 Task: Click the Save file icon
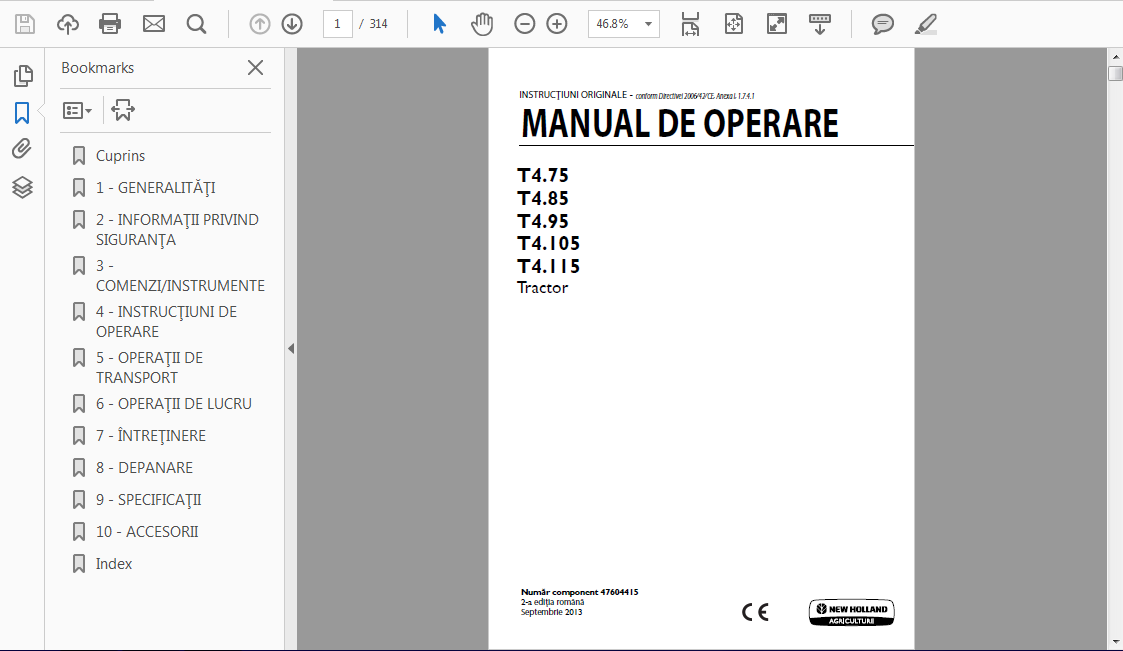point(25,24)
